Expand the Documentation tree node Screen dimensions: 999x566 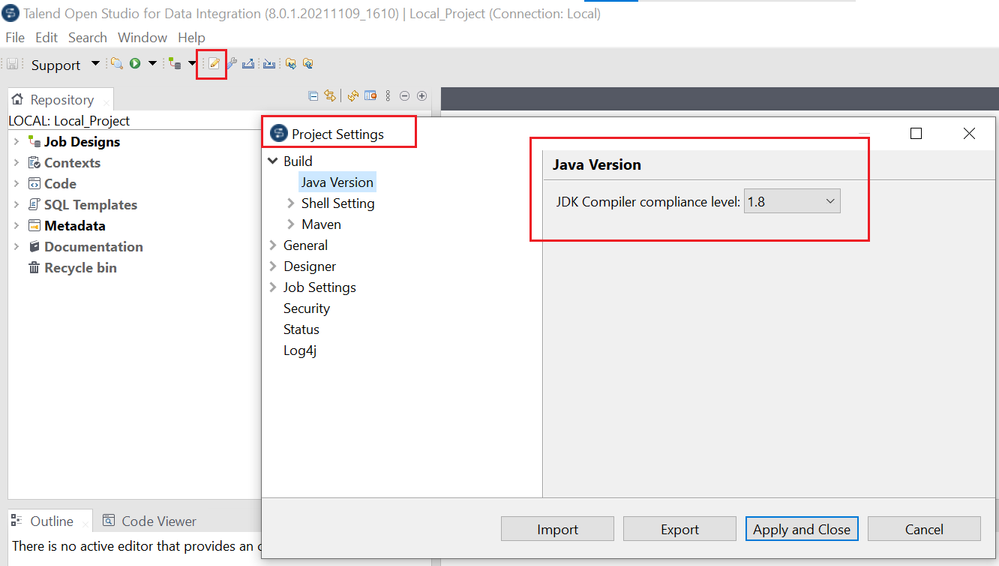coord(17,247)
